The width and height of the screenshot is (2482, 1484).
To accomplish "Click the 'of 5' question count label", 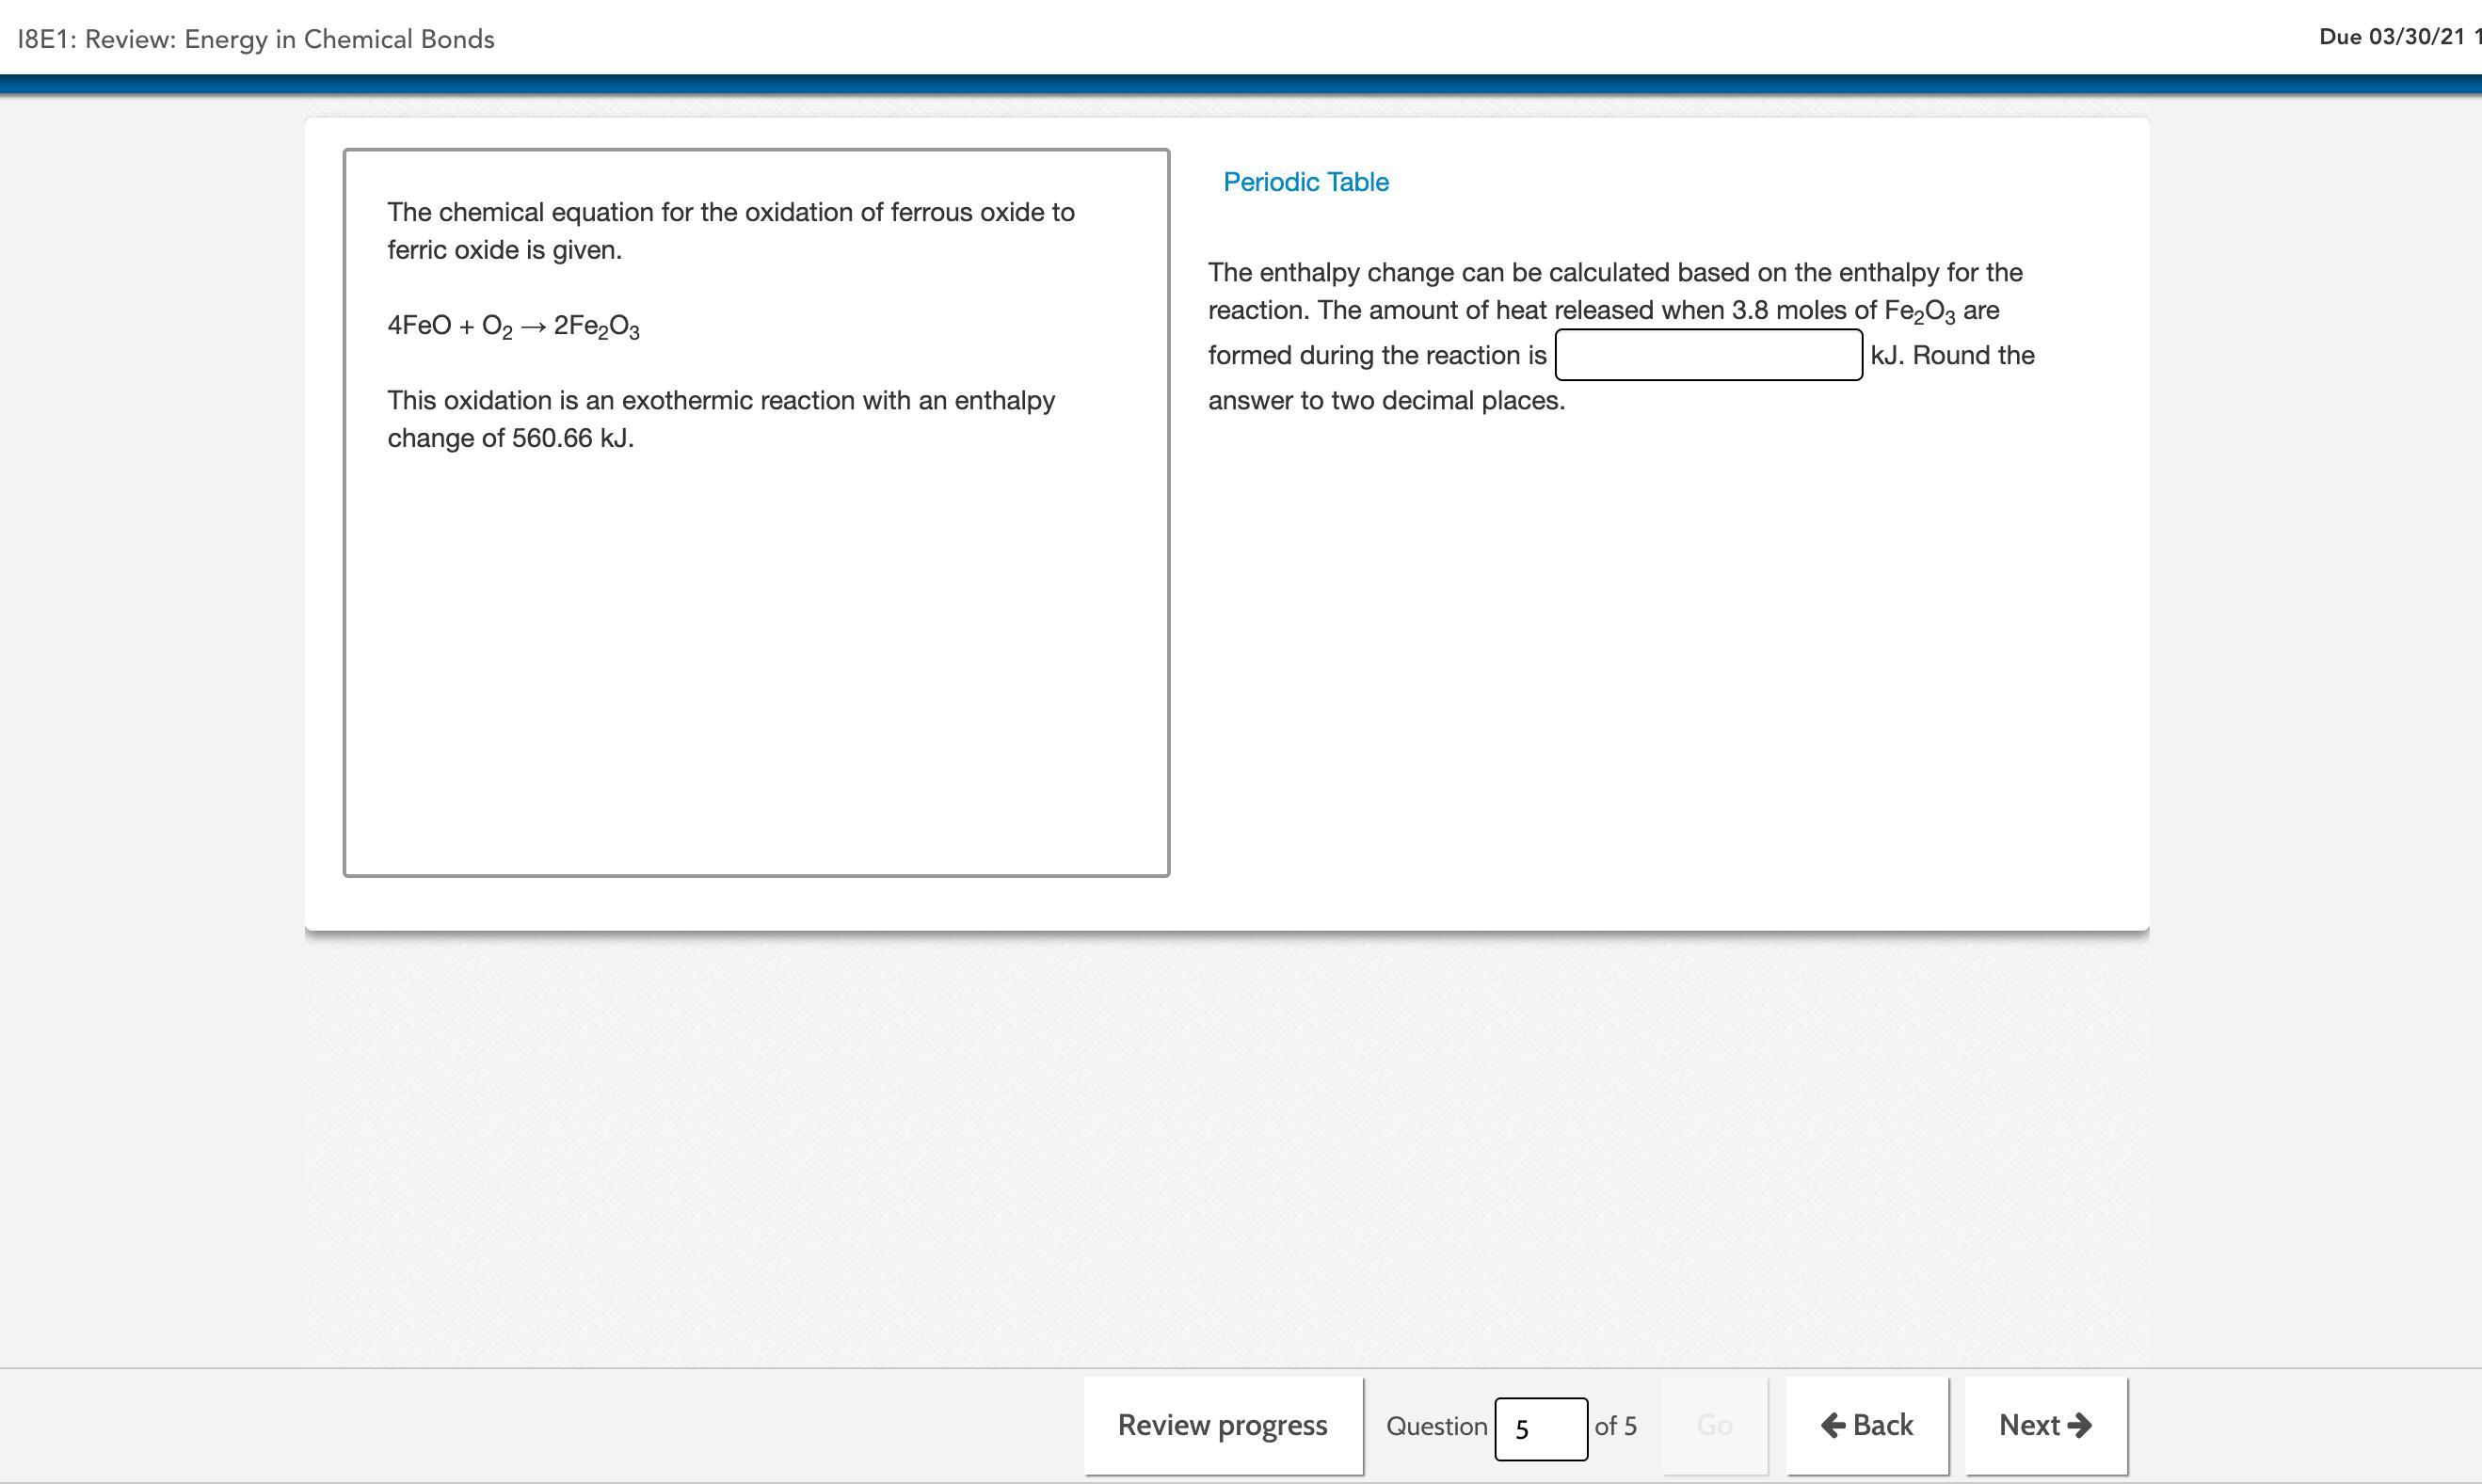I will pos(1615,1426).
